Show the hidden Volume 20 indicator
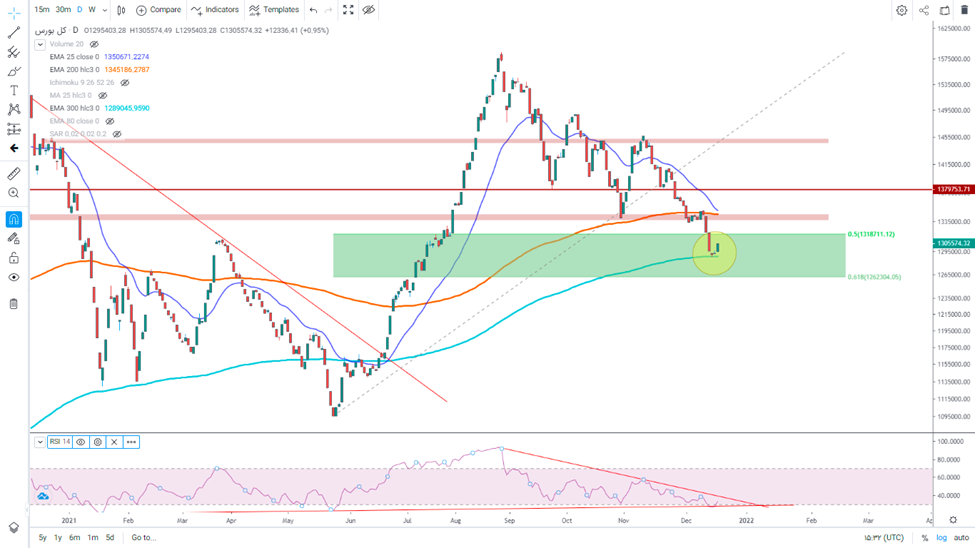The height and width of the screenshot is (548, 975). (x=95, y=45)
